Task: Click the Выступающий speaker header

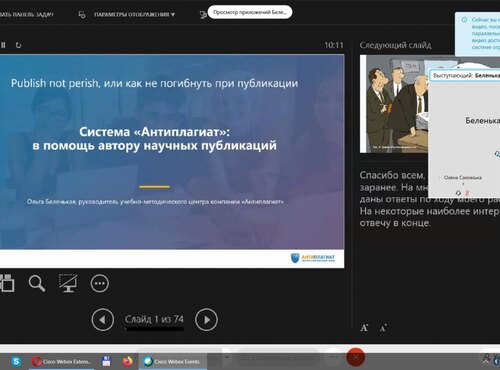Action: tap(466, 75)
